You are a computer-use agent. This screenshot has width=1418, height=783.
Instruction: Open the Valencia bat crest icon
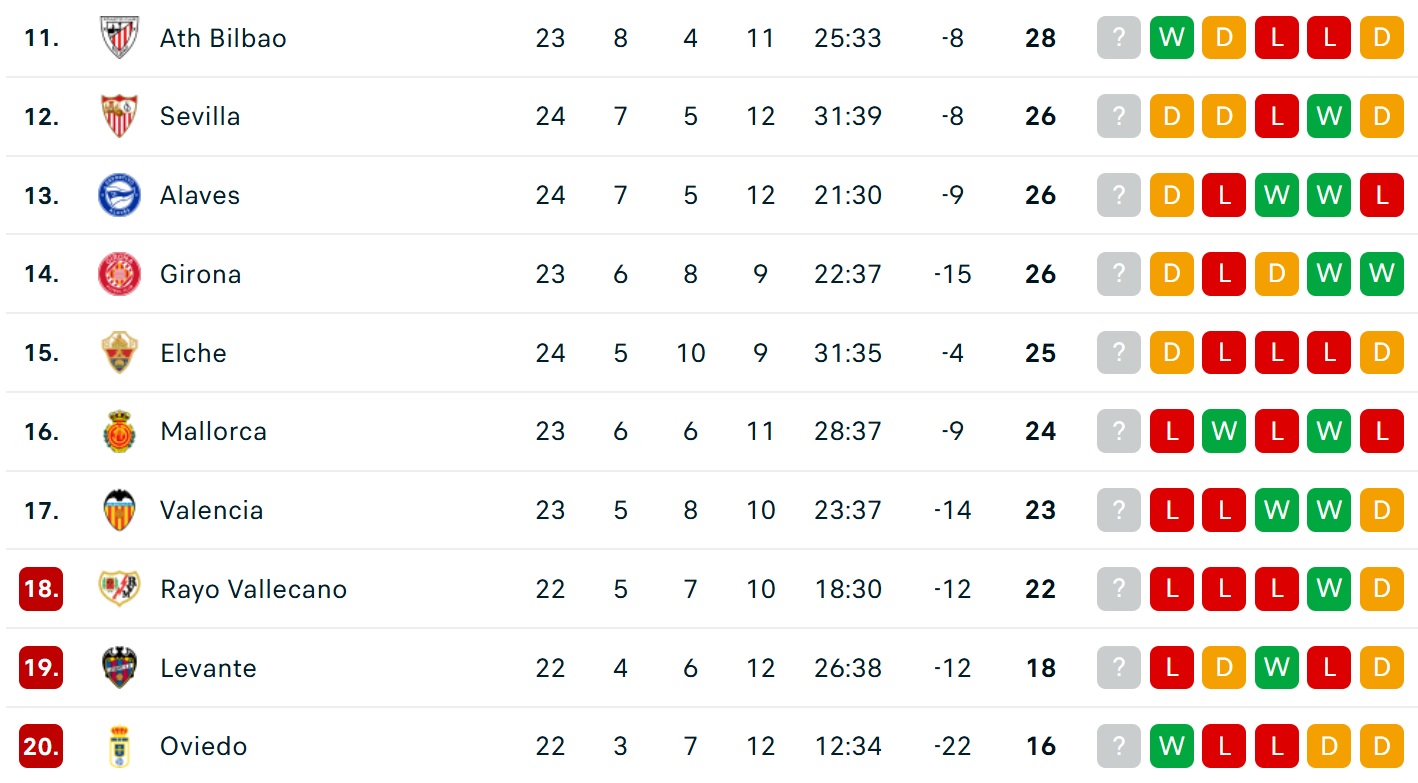(x=120, y=510)
